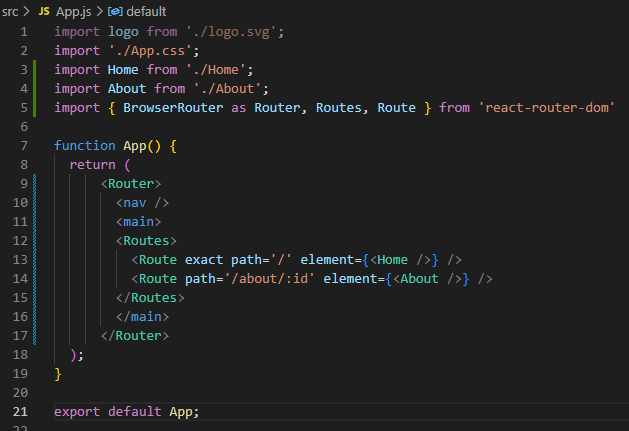Click the About identifier on line 4
The image size is (629, 431).
tap(127, 89)
